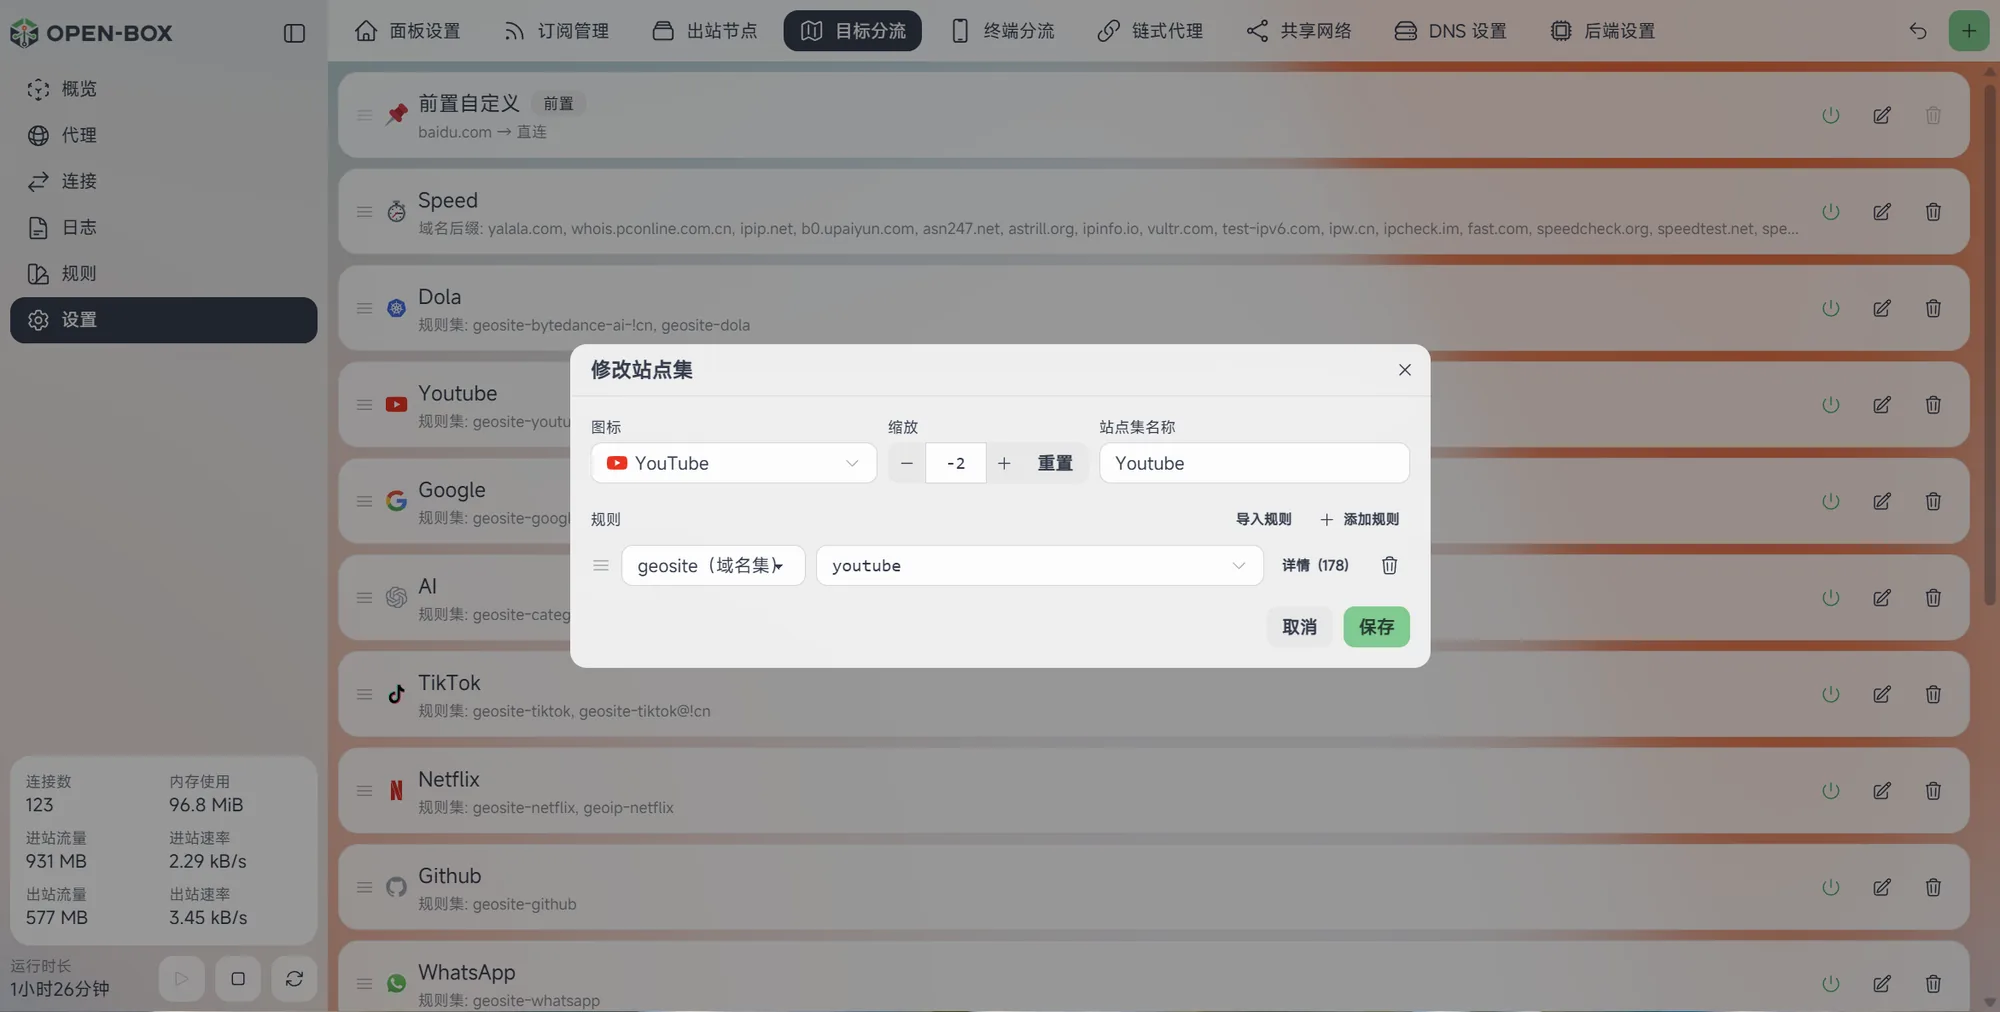Edit the Google rule set
Screen dimensions: 2000x1012
1882,501
